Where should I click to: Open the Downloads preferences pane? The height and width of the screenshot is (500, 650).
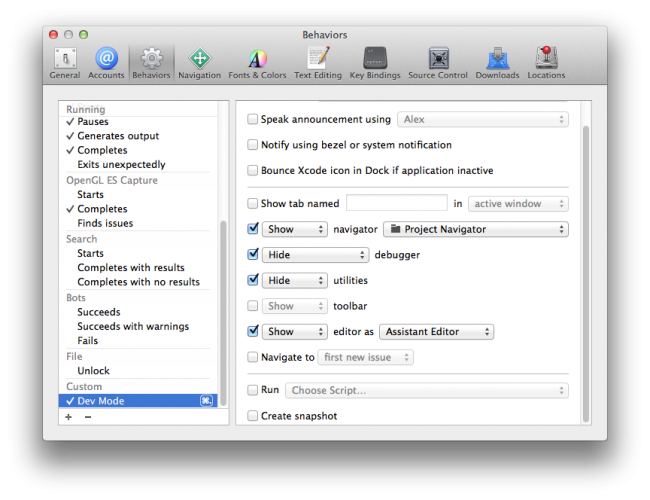point(497,63)
